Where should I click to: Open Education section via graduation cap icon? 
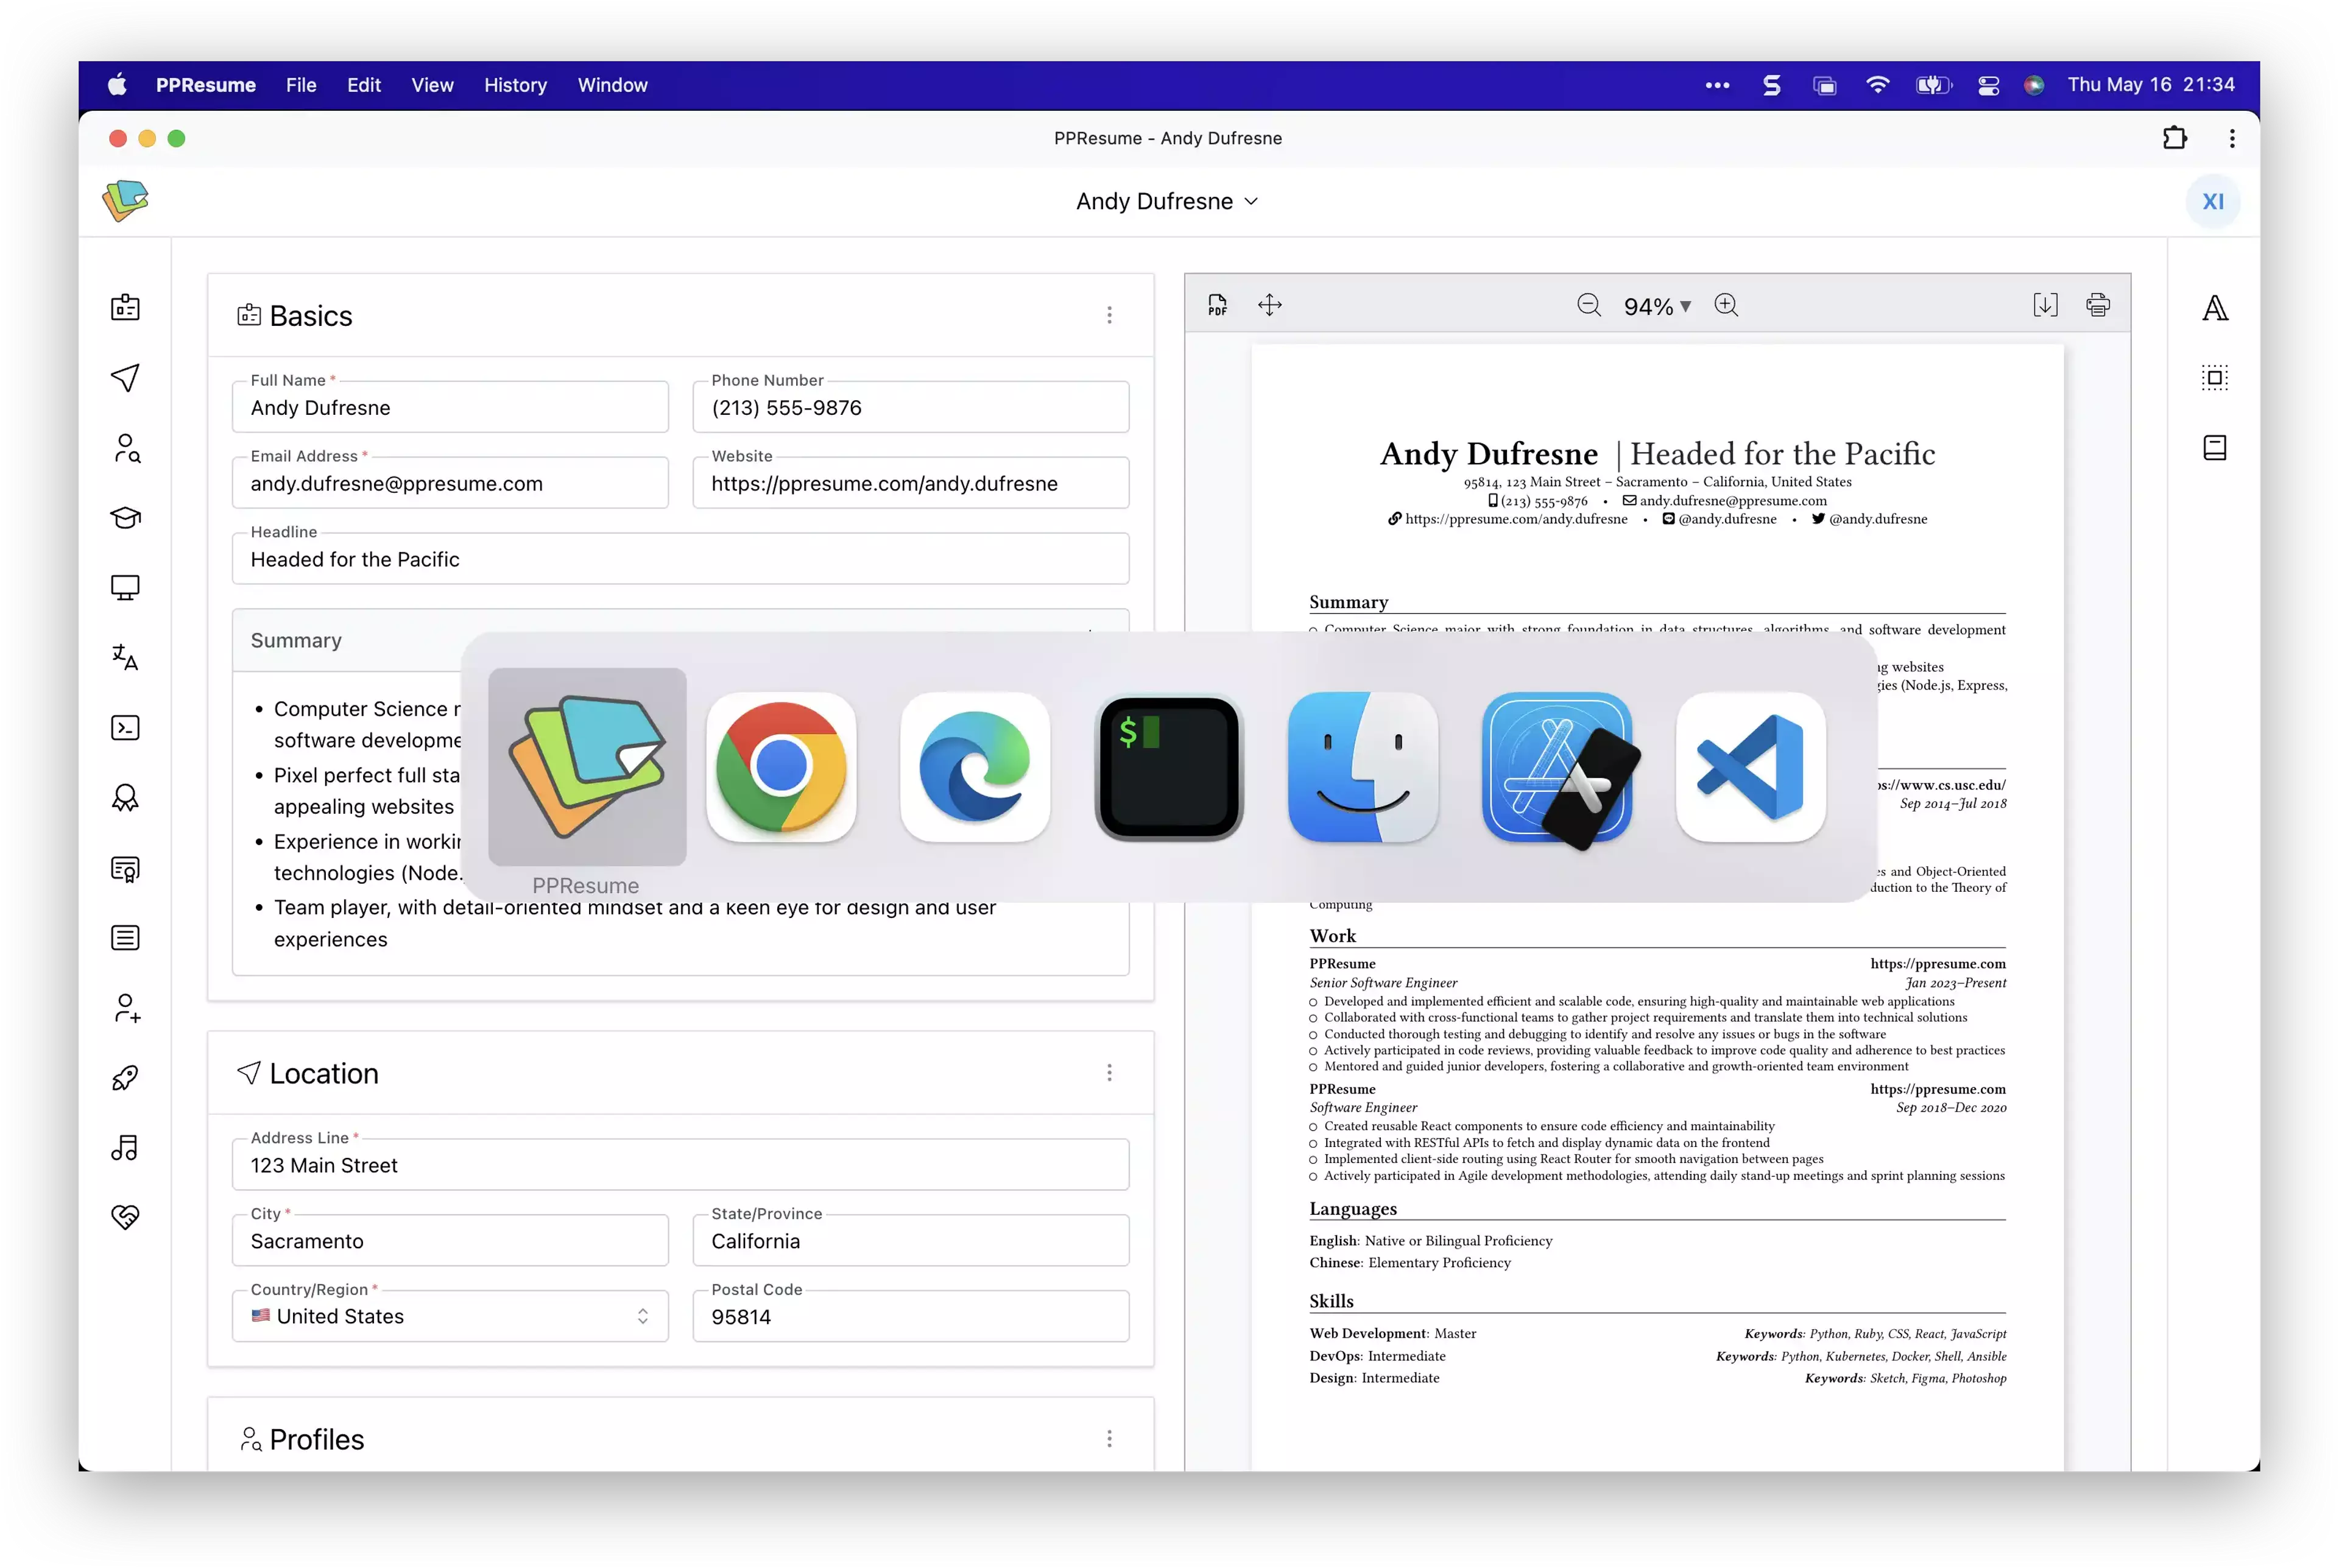[x=125, y=517]
